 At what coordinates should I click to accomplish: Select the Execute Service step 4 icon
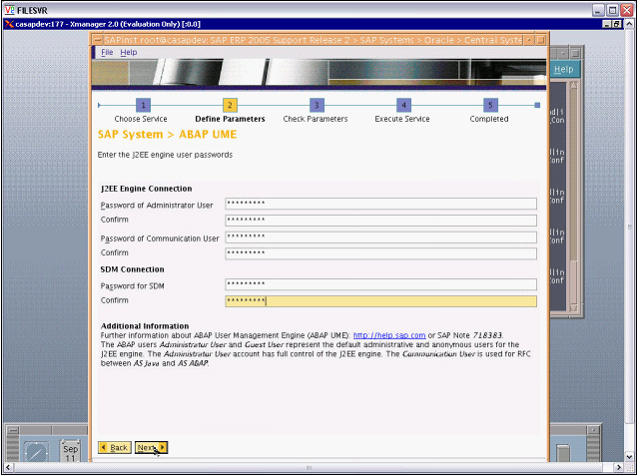403,104
